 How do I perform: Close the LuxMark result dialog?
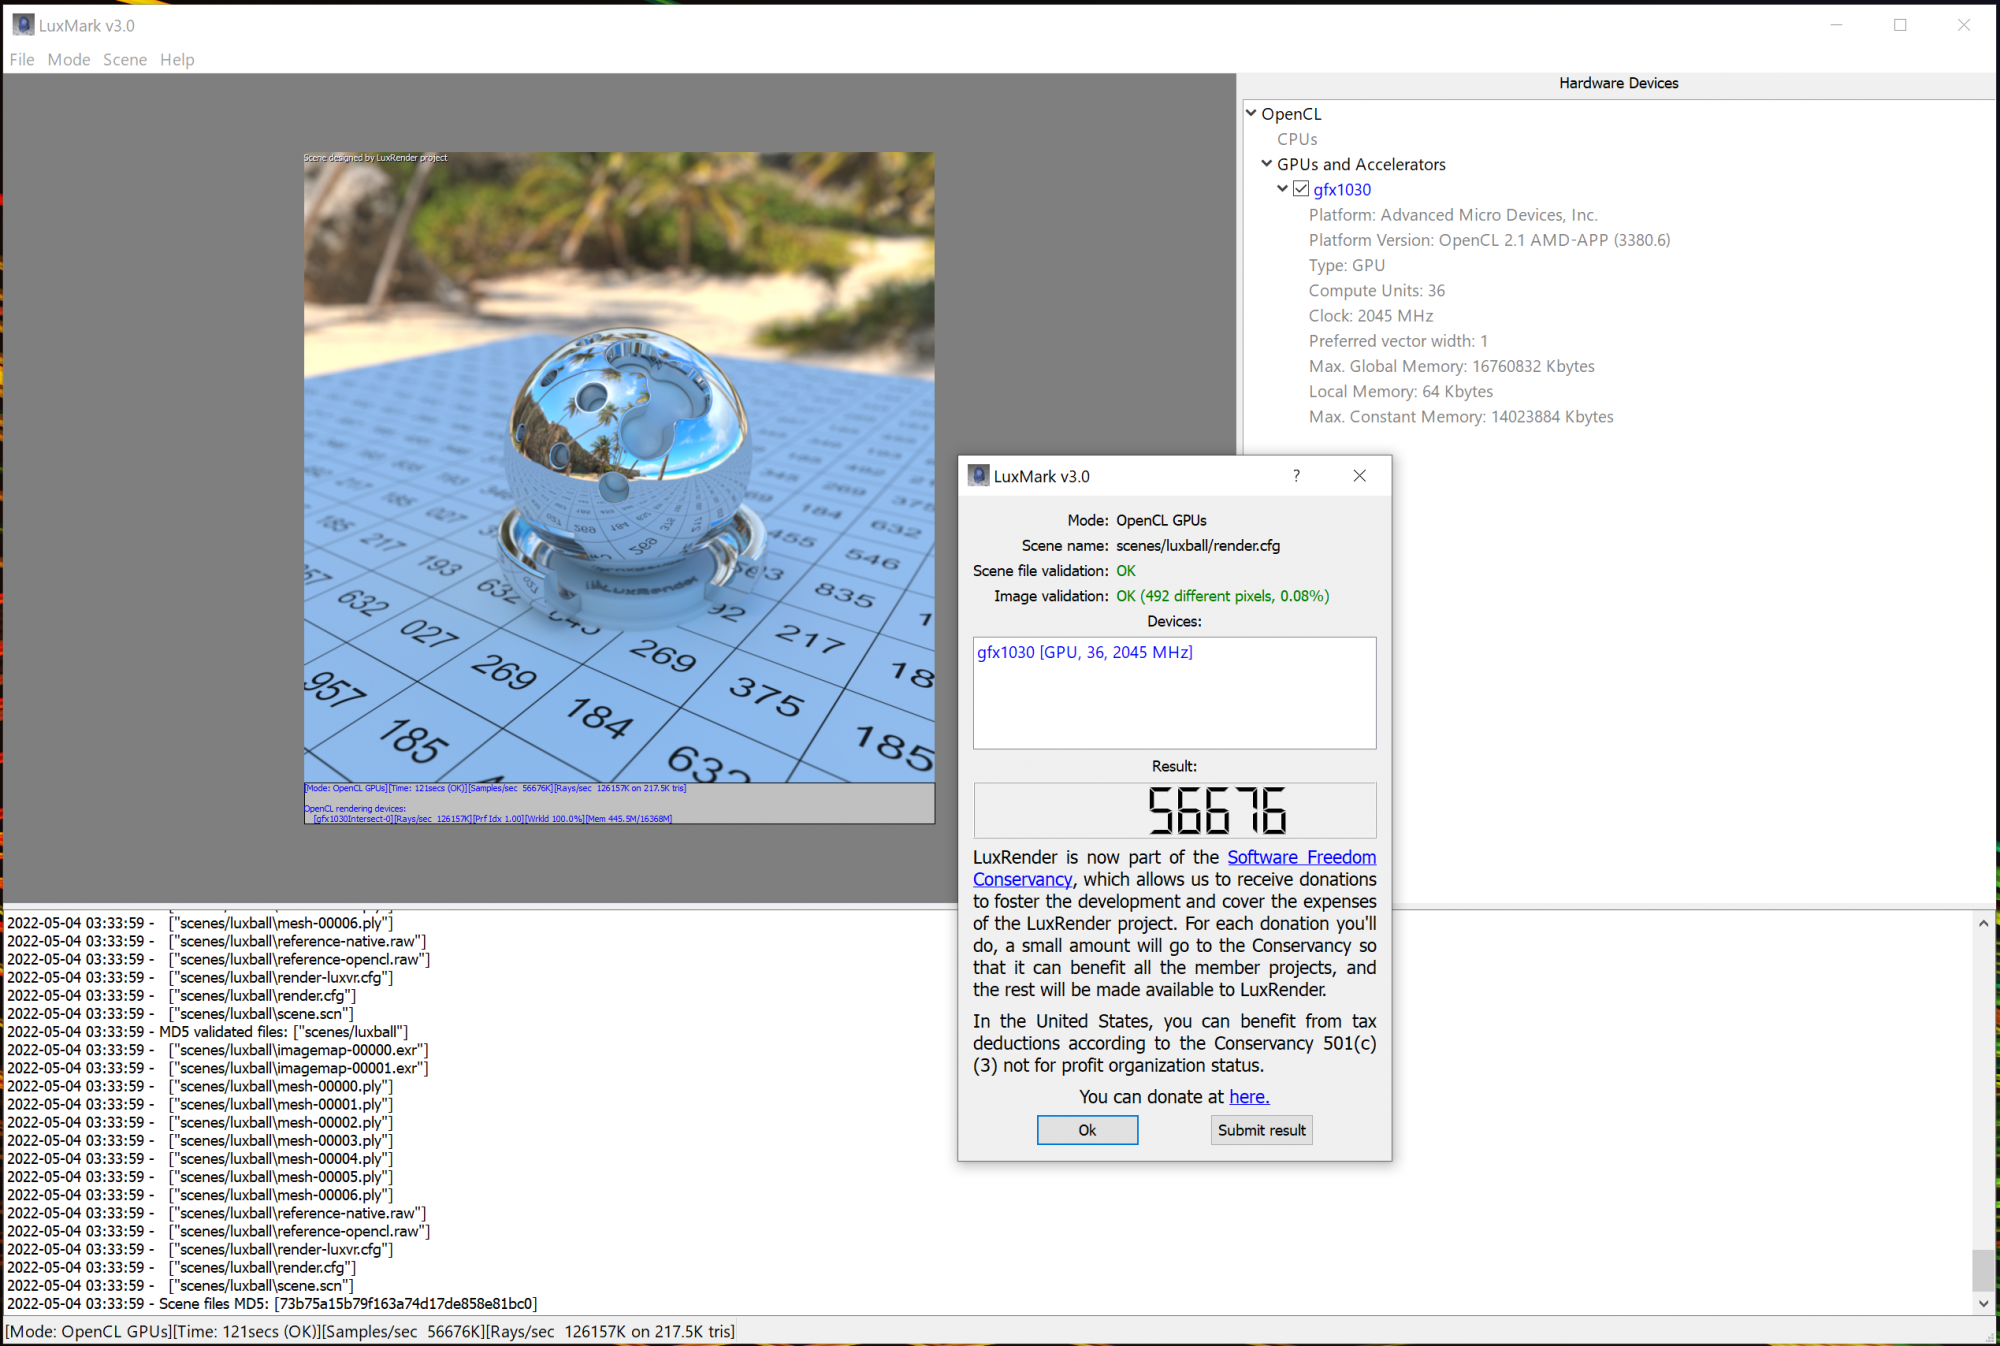pyautogui.click(x=1359, y=476)
